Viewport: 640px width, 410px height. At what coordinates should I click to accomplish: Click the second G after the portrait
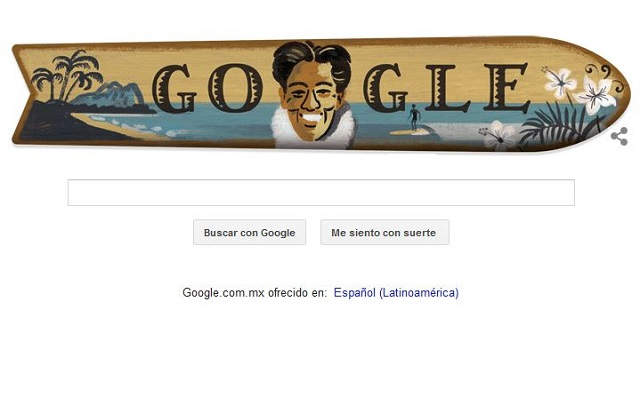click(386, 89)
